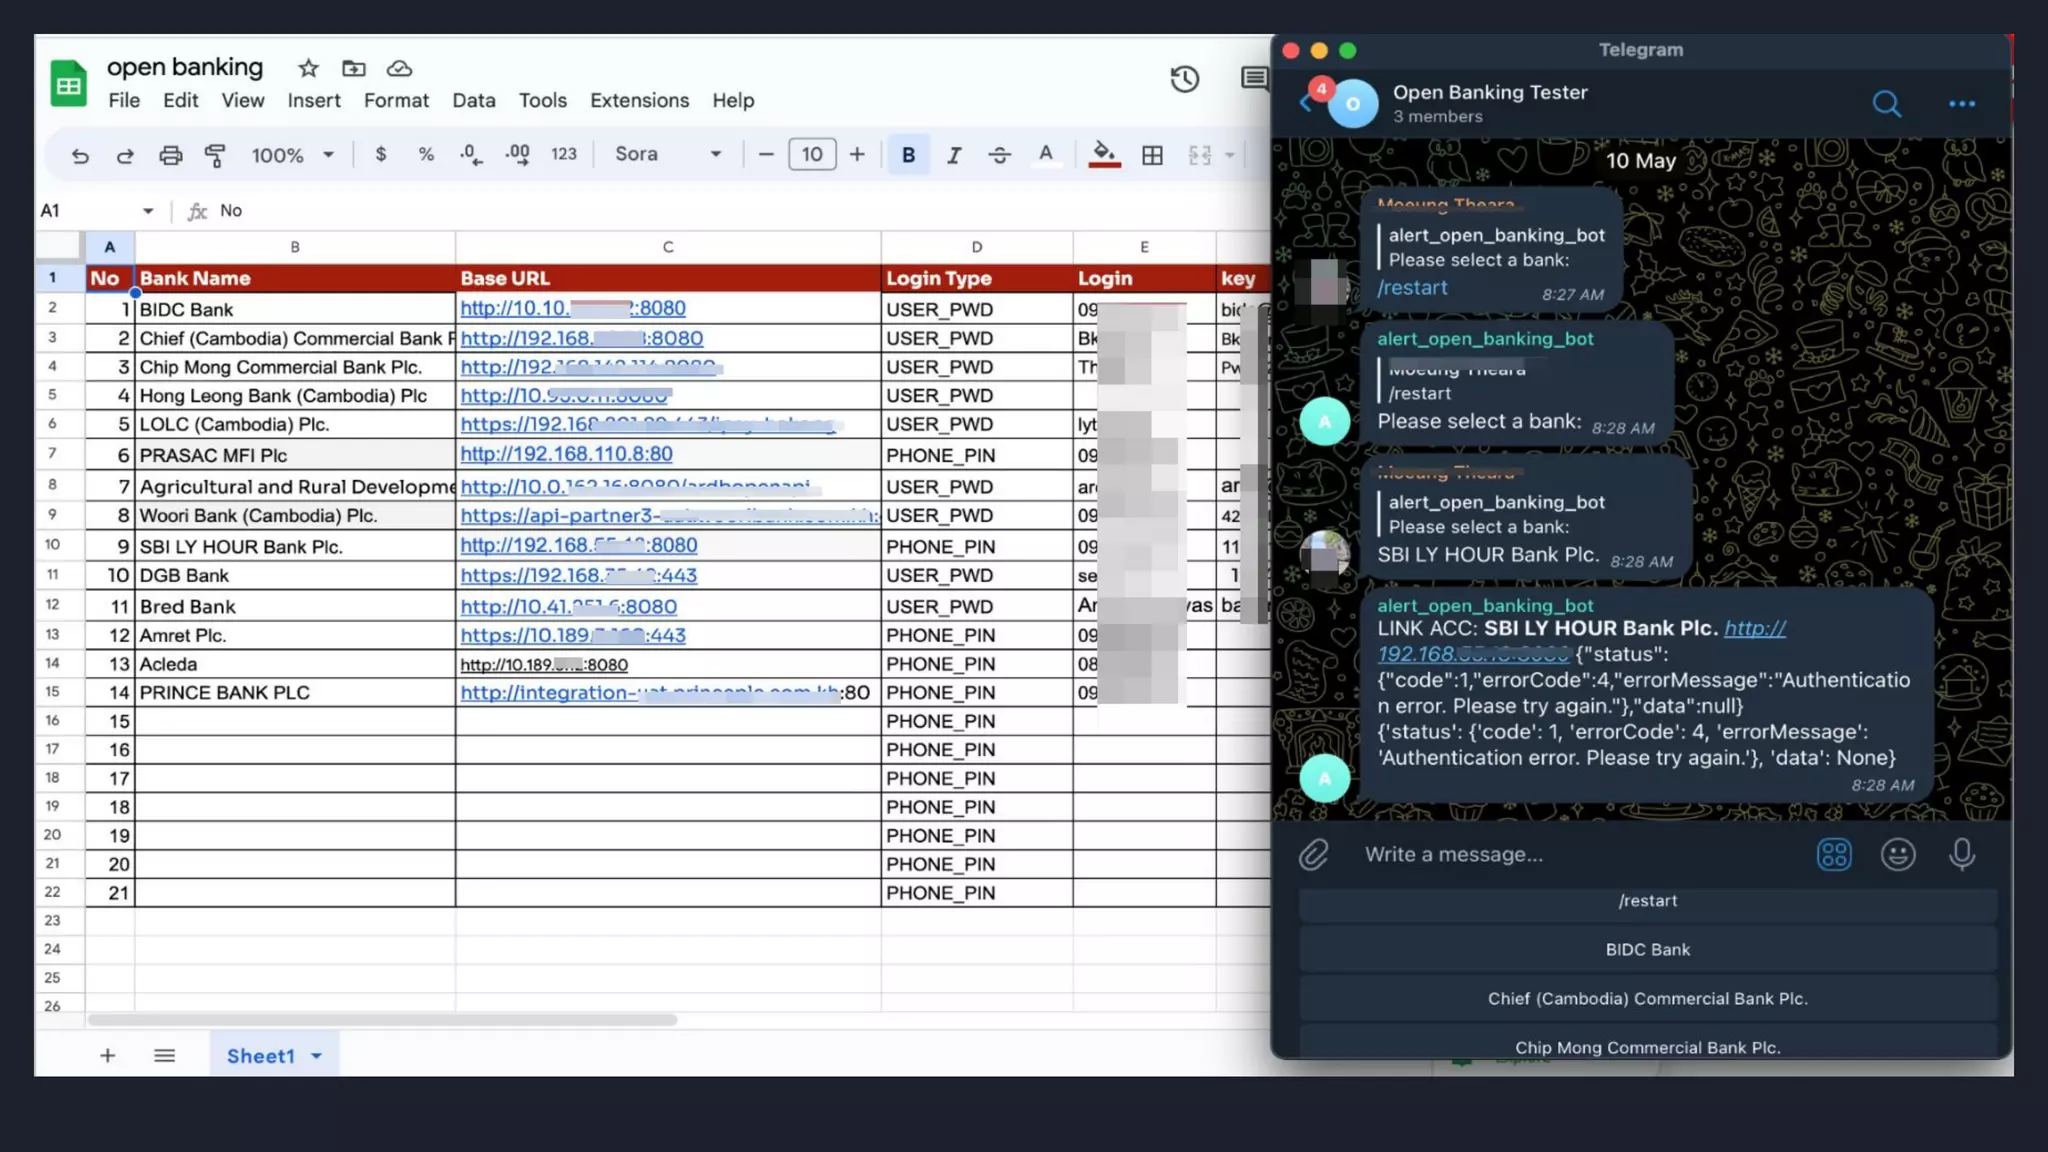Click the Write a message field

1580,855
